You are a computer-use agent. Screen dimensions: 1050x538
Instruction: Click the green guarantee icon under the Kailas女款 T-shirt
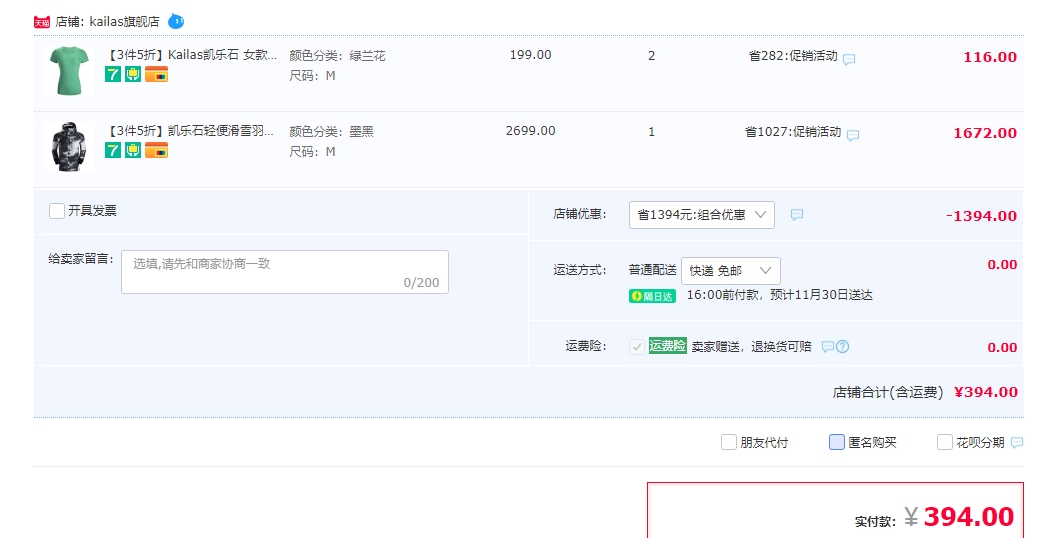coord(133,74)
